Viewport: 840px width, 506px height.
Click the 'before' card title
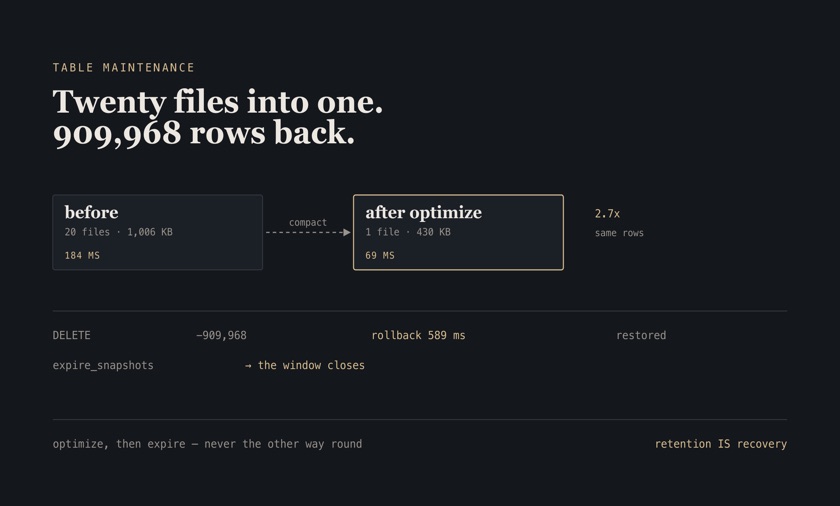coord(92,213)
